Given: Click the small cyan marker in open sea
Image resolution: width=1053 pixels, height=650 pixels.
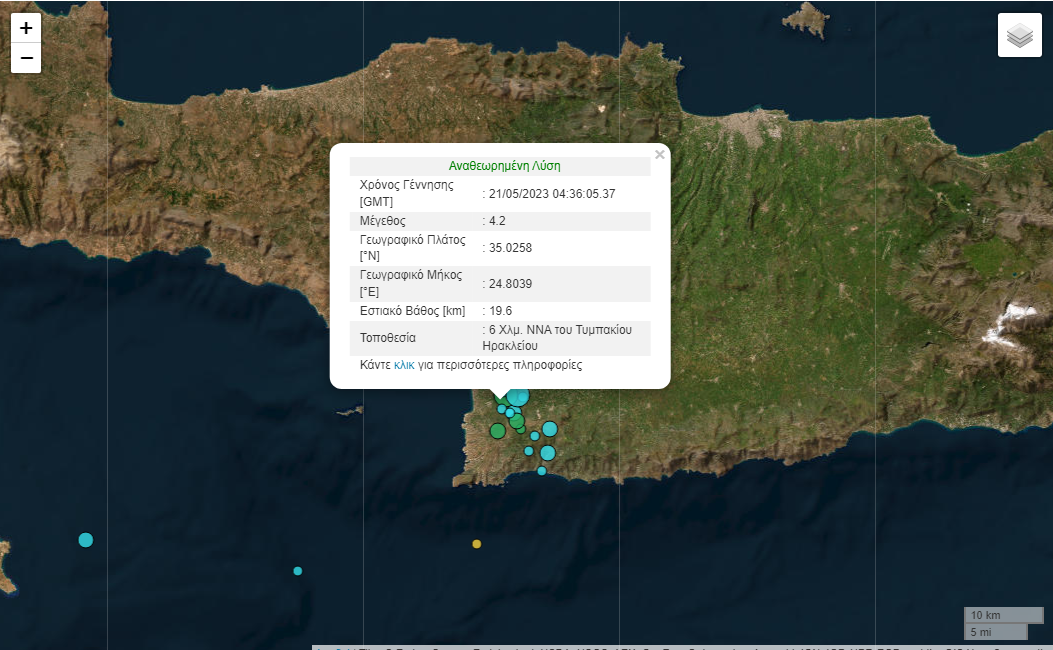Looking at the screenshot, I should [297, 571].
